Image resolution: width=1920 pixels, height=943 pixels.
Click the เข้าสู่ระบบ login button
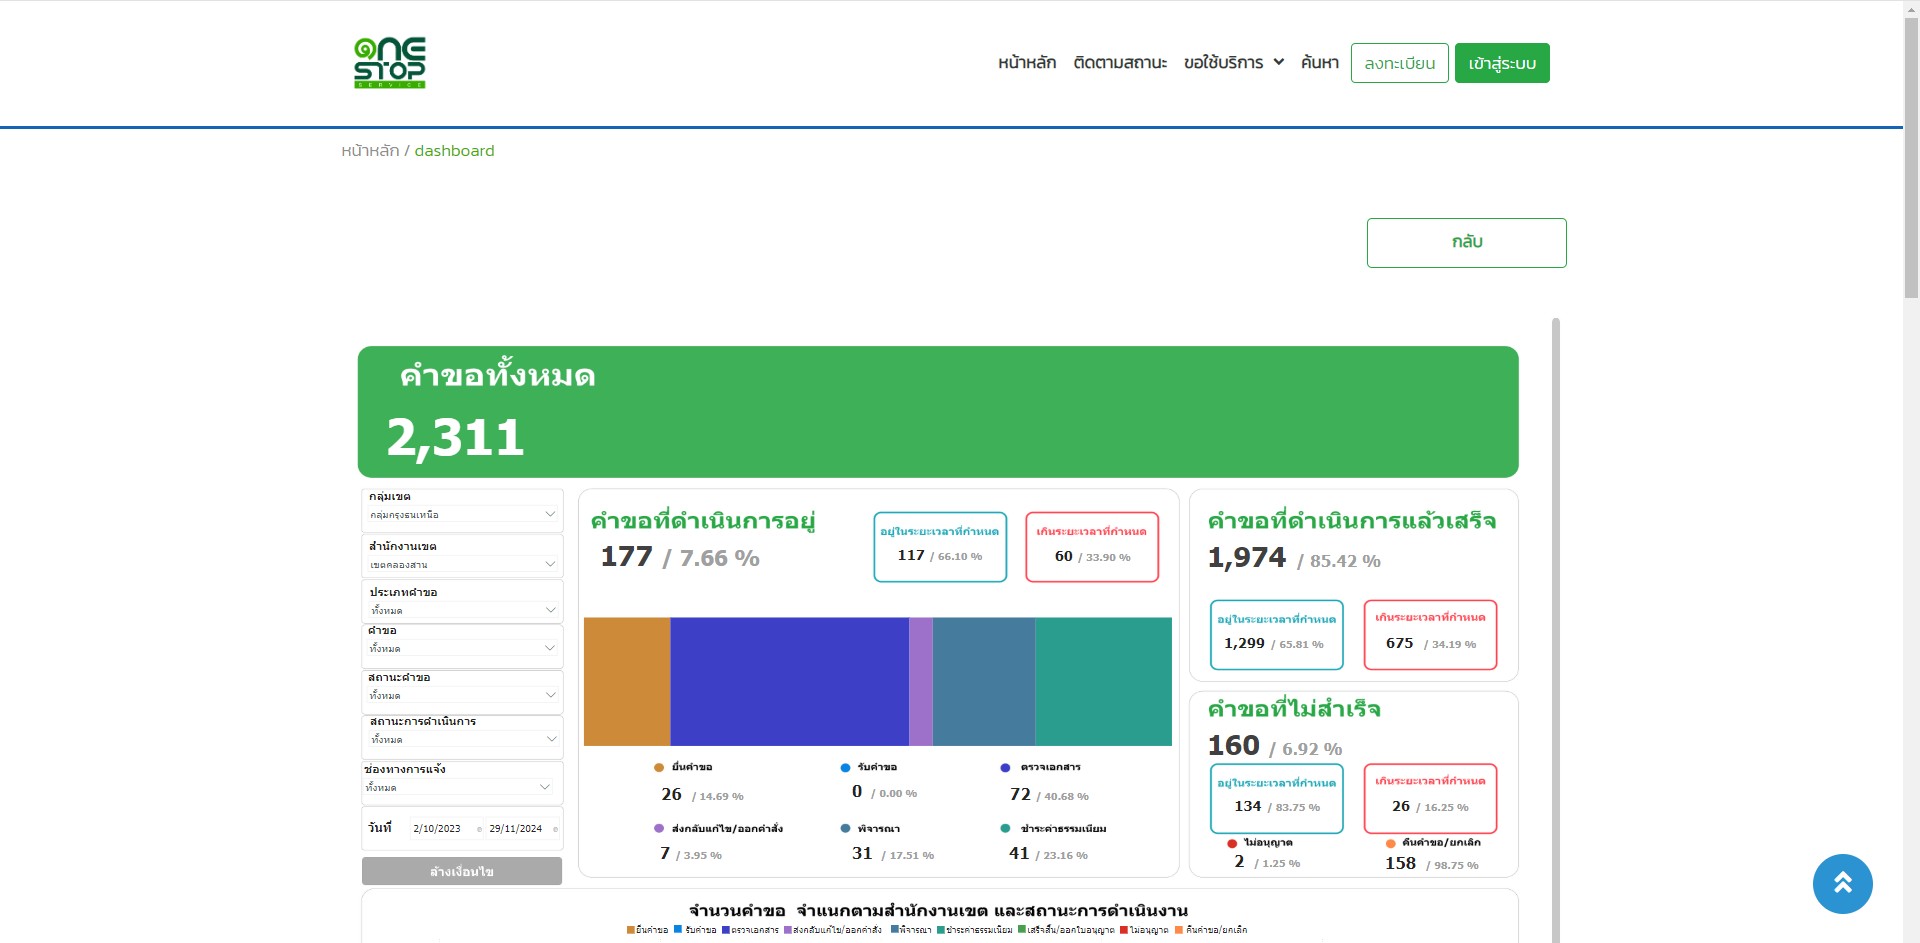tap(1502, 63)
